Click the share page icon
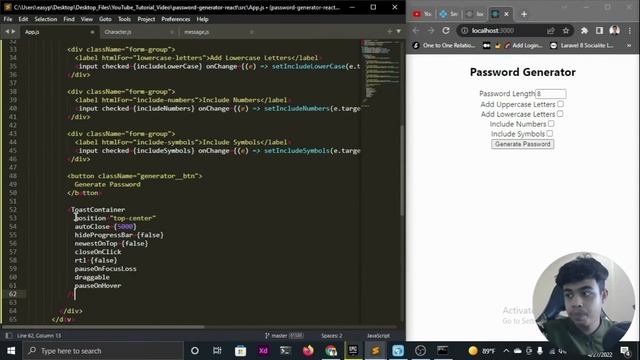The width and height of the screenshot is (640, 360). pyautogui.click(x=551, y=31)
